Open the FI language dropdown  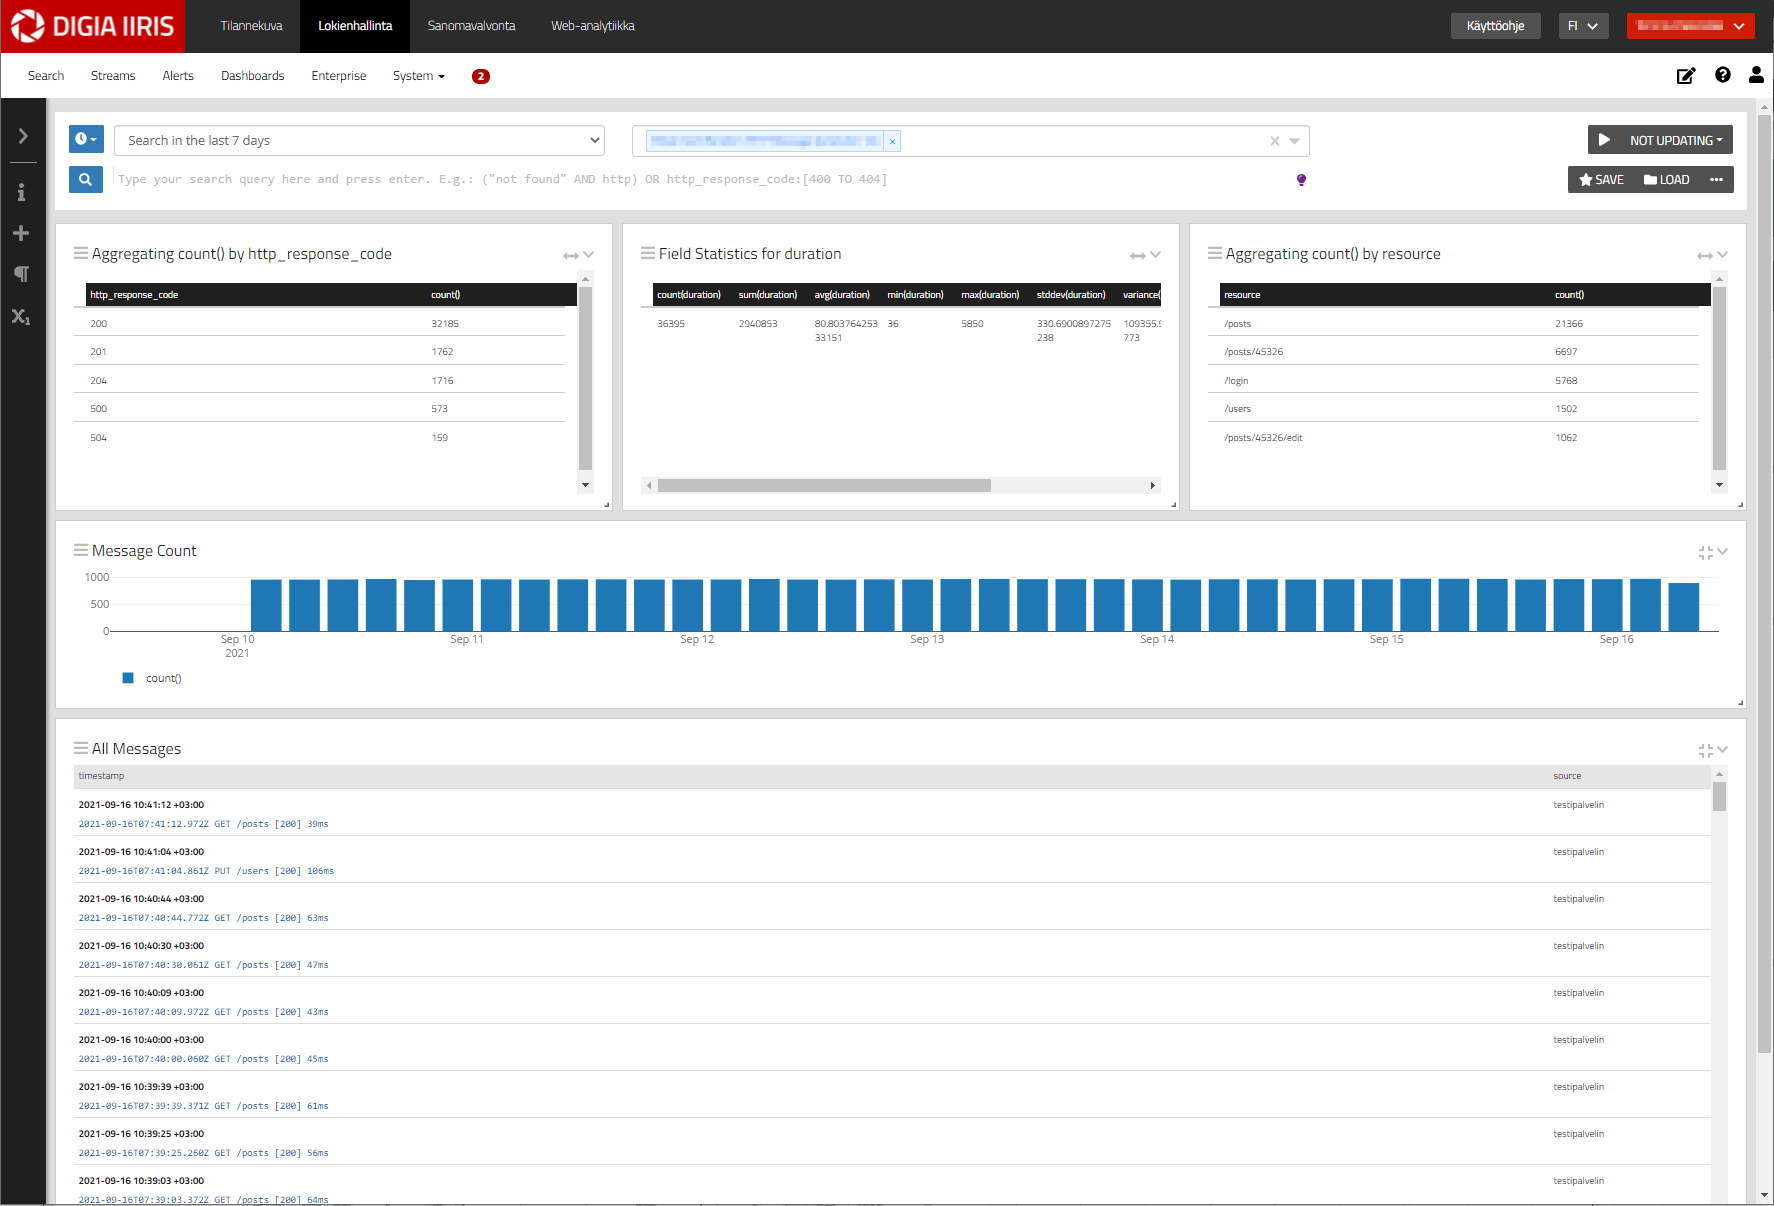1583,26
